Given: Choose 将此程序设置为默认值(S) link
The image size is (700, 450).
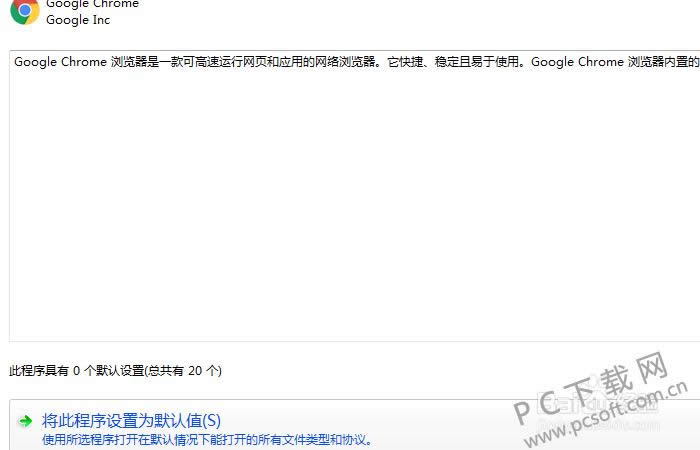Looking at the screenshot, I should (131, 421).
